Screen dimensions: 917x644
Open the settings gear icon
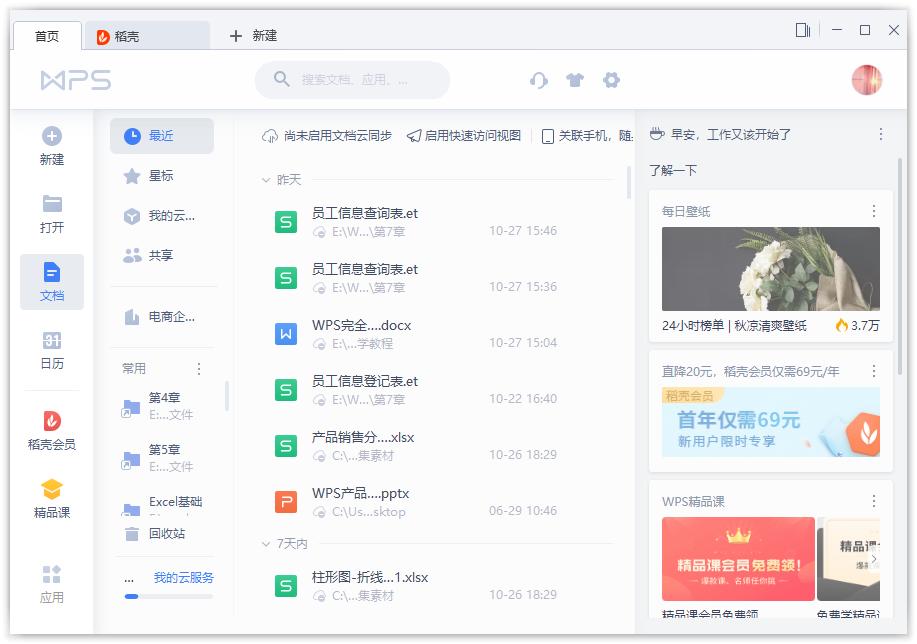click(611, 80)
